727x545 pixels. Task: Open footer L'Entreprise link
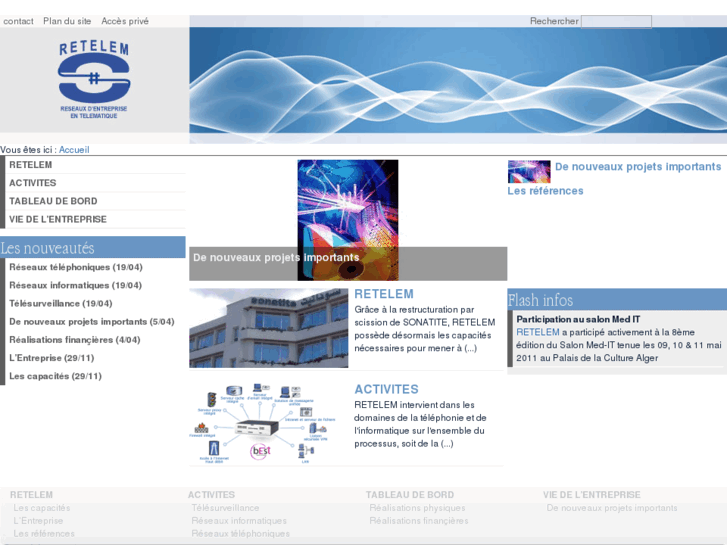pos(38,521)
